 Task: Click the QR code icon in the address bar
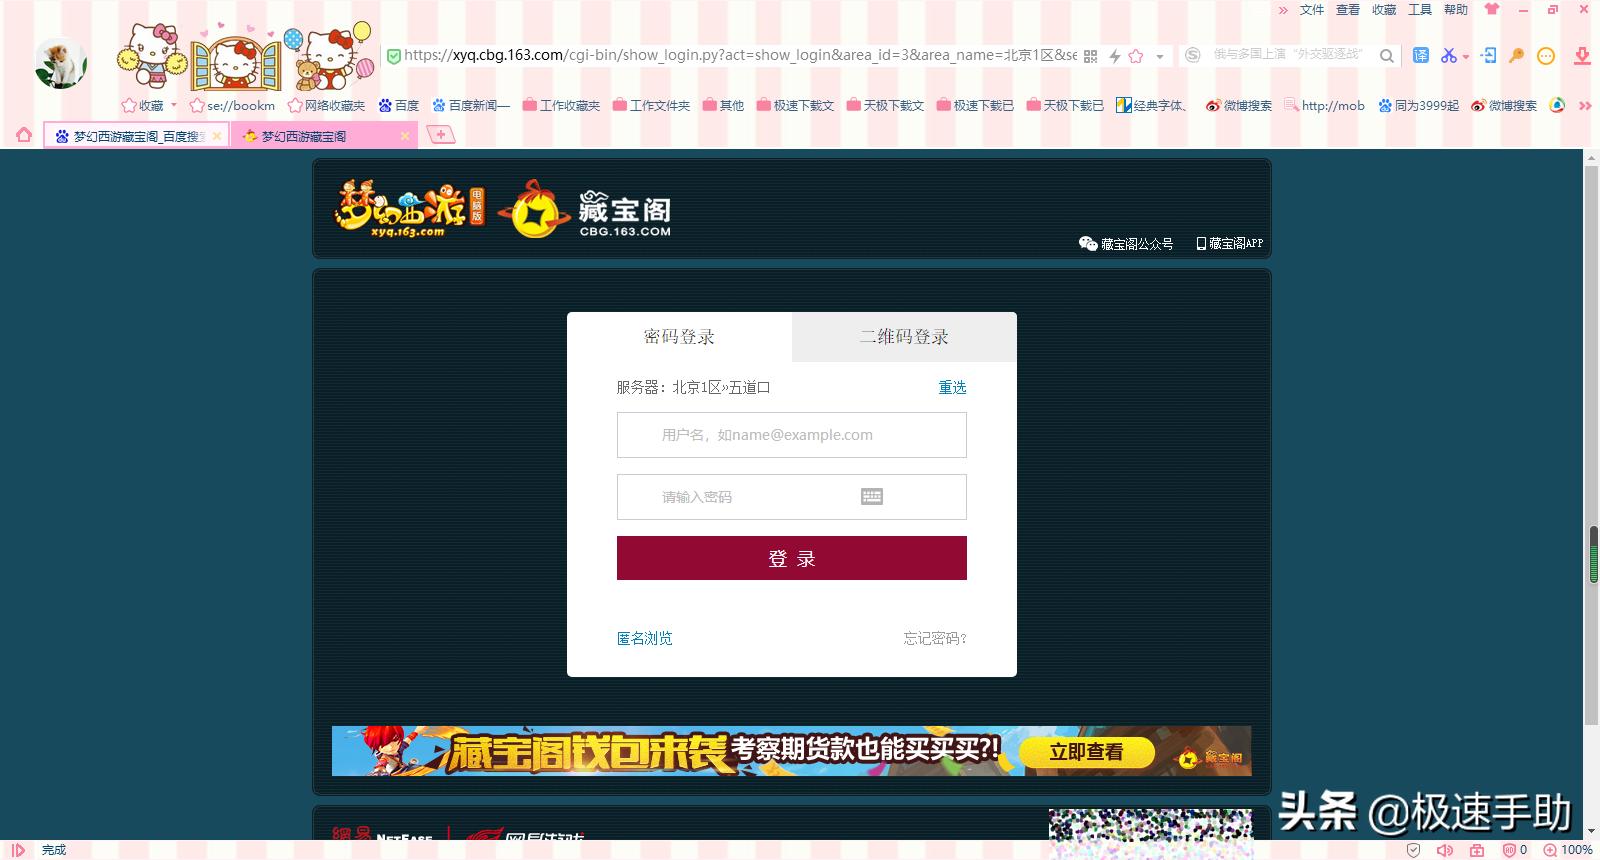tap(1091, 56)
